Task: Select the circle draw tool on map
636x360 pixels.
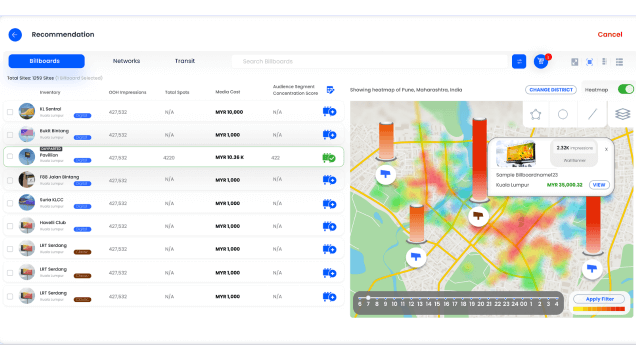Action: [563, 115]
